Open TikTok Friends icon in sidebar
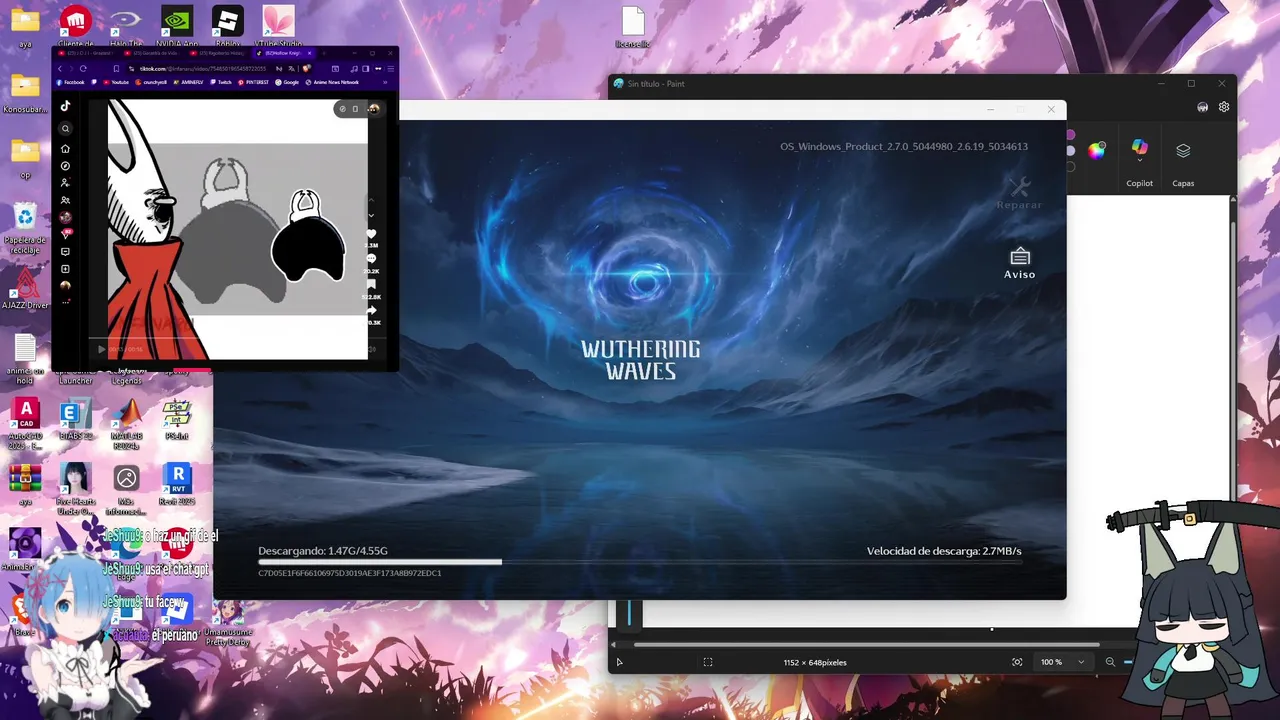The height and width of the screenshot is (720, 1280). pos(65,200)
